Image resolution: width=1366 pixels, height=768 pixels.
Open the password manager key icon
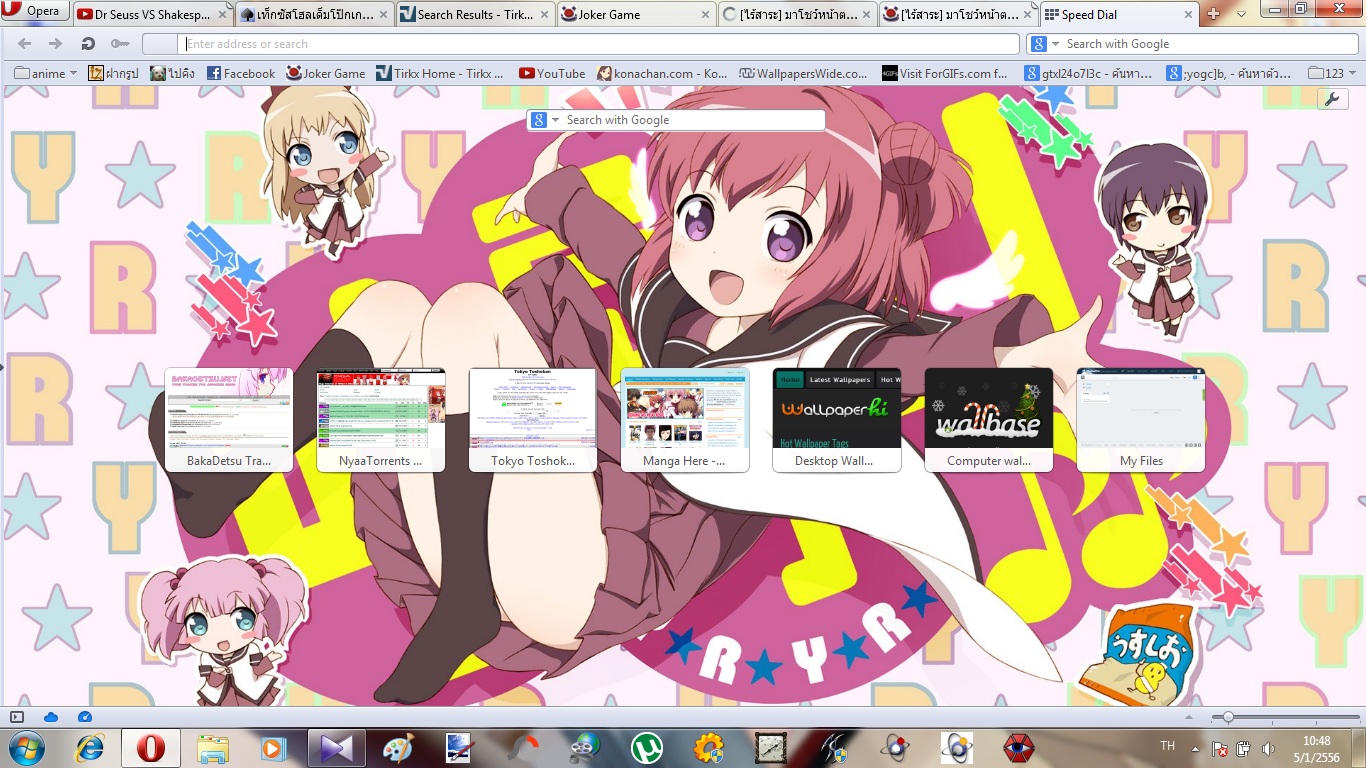coord(120,44)
